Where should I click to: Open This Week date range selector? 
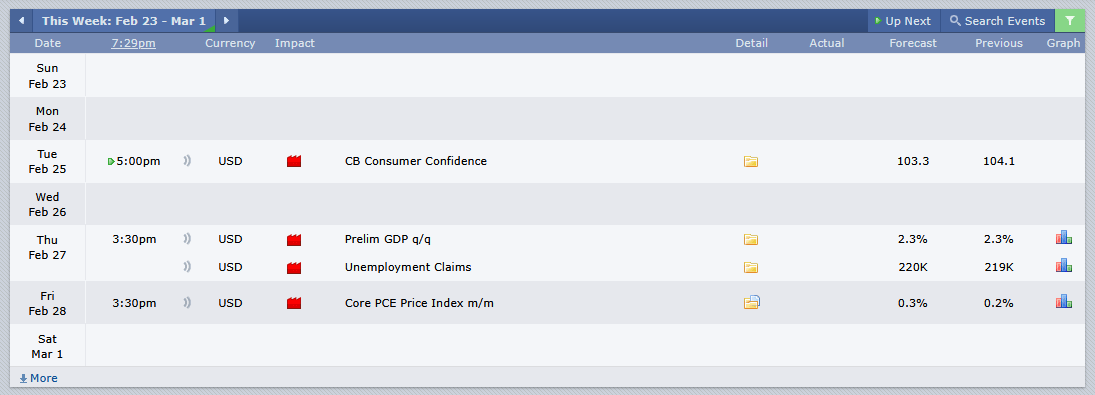(124, 21)
